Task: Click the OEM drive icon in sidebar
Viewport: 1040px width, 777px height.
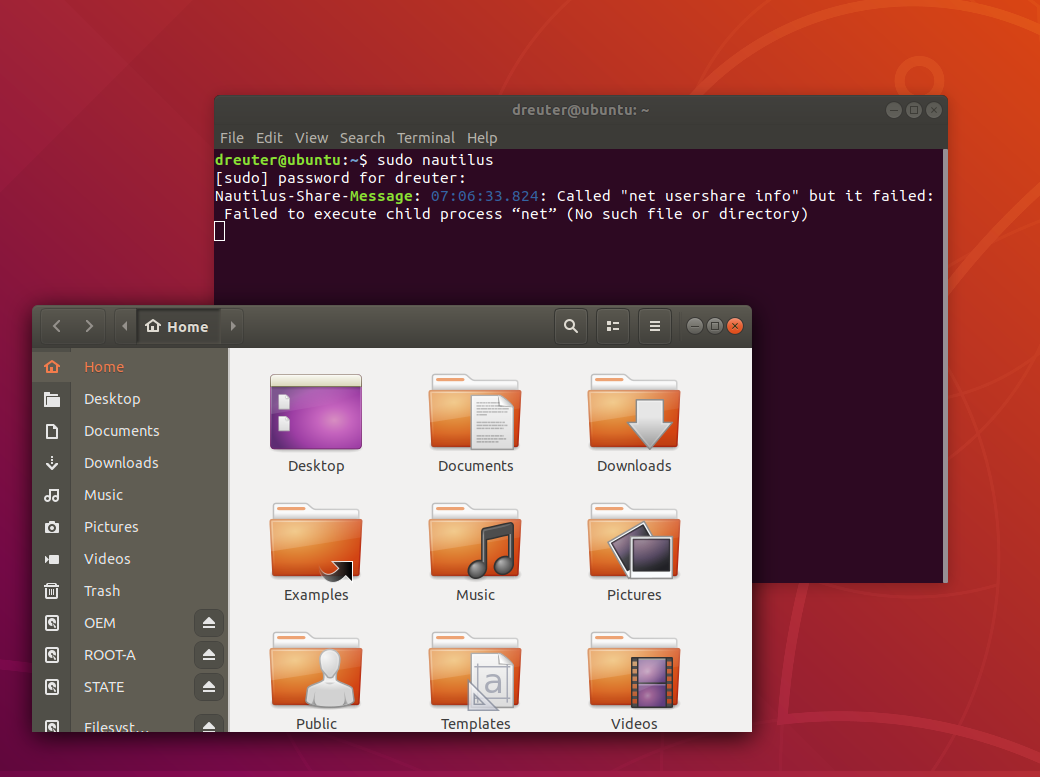Action: tap(52, 623)
